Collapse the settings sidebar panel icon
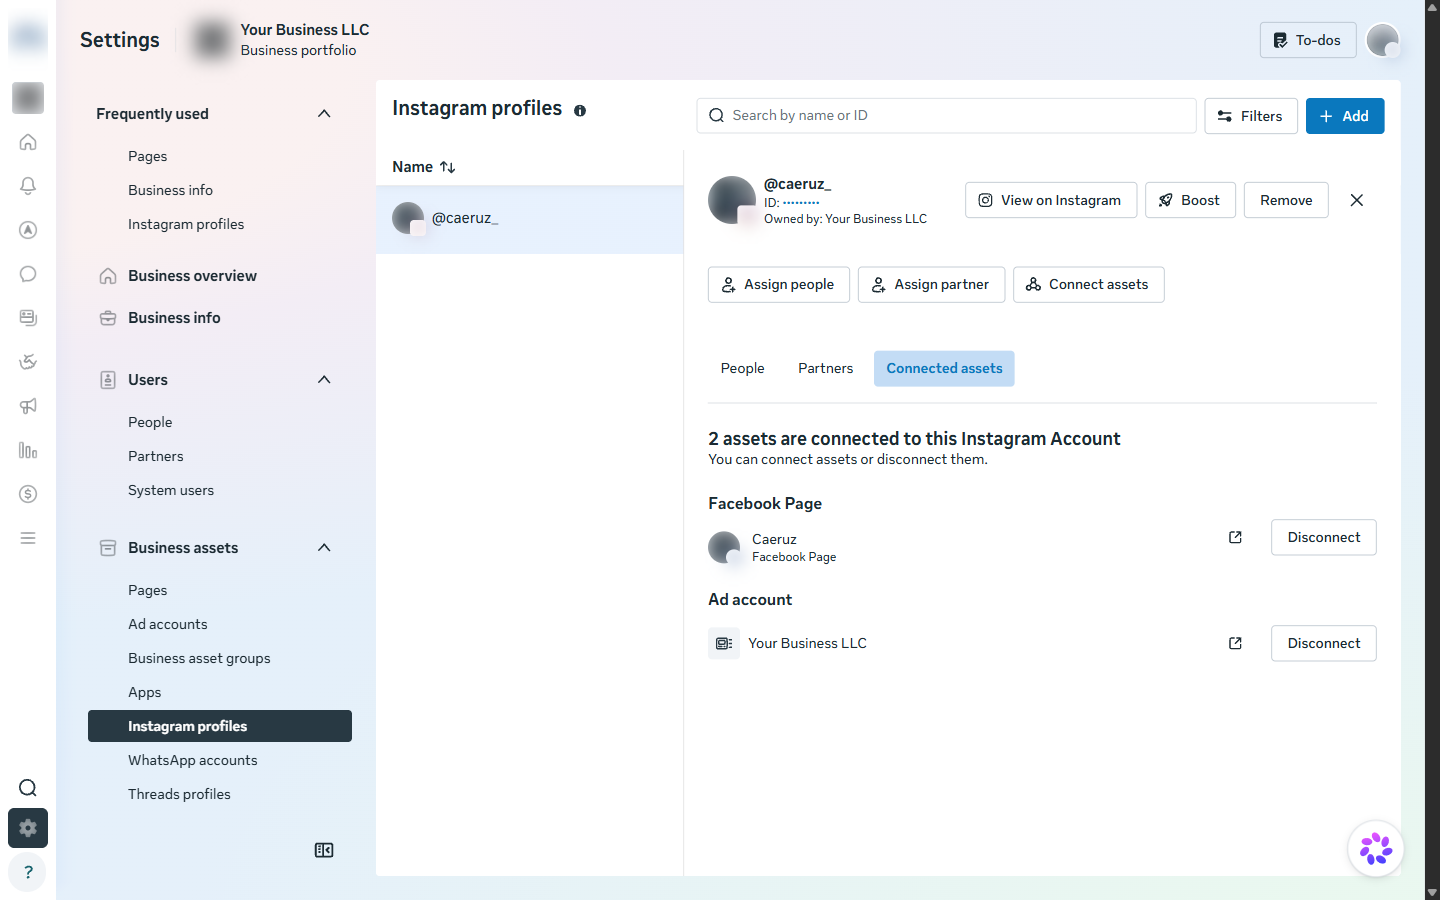The image size is (1440, 900). [324, 850]
